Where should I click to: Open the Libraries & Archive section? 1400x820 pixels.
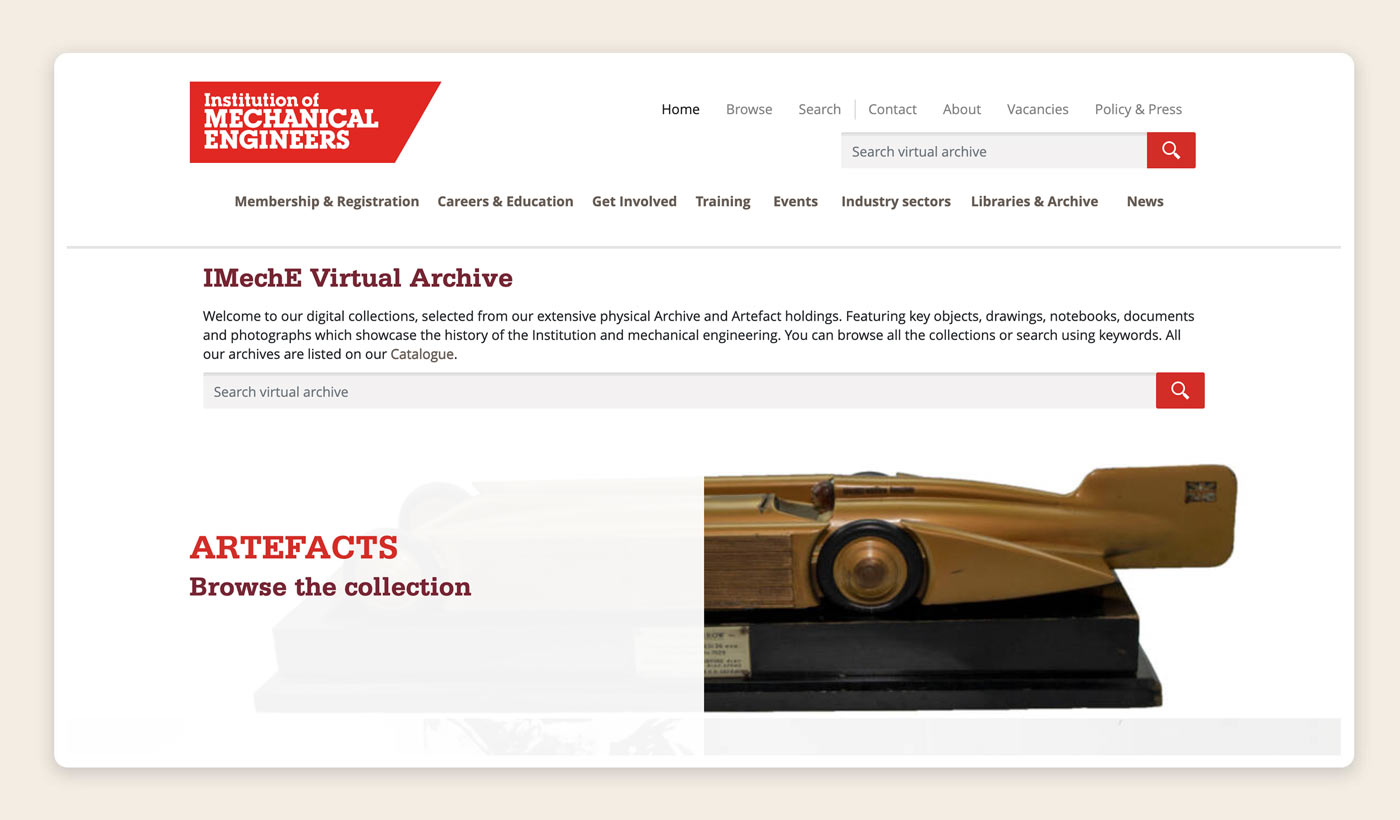(x=1034, y=202)
